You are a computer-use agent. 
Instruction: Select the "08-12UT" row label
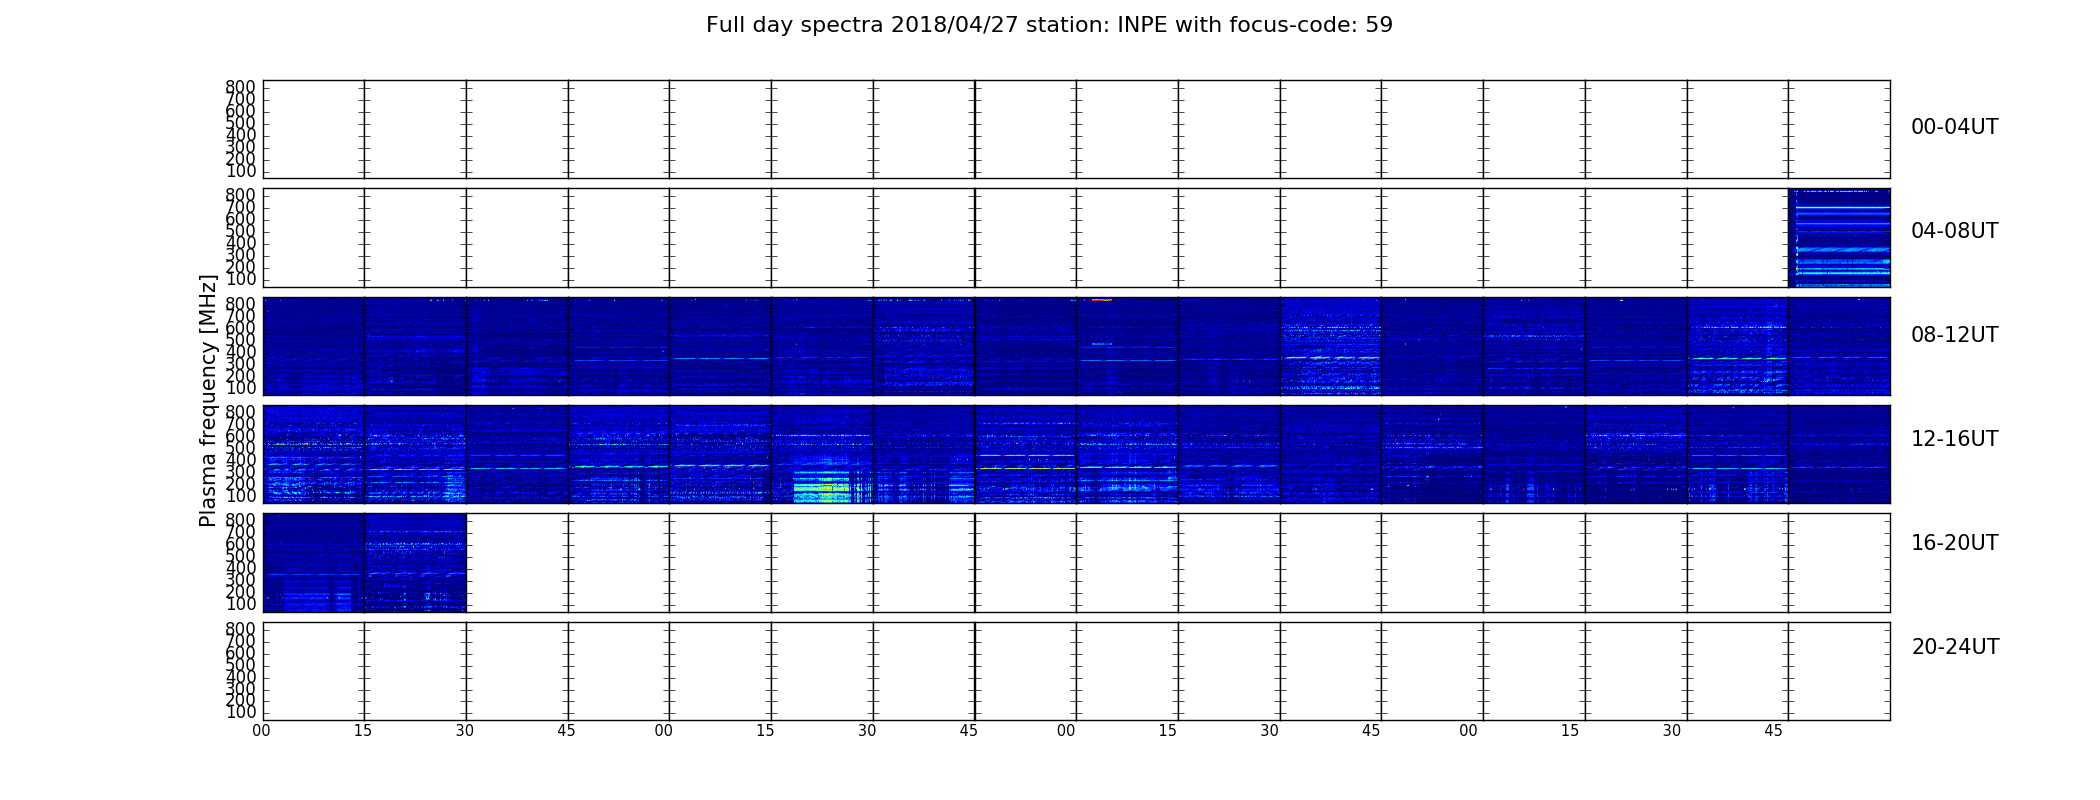click(x=1954, y=335)
